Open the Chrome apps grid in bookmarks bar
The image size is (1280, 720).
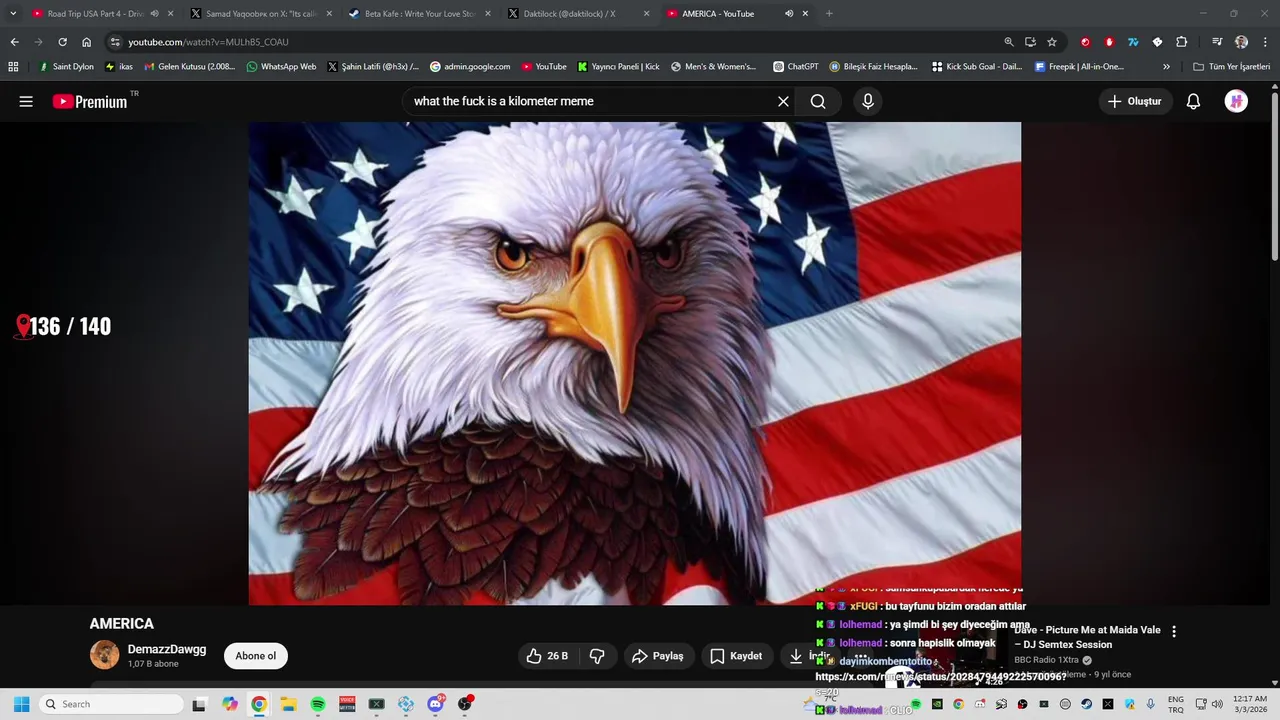click(x=13, y=67)
